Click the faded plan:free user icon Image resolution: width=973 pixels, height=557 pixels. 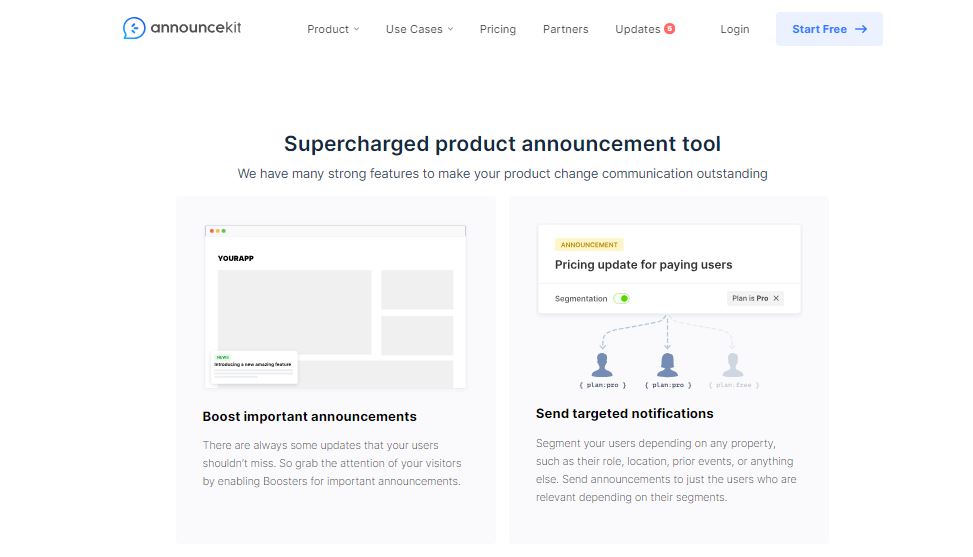(733, 365)
